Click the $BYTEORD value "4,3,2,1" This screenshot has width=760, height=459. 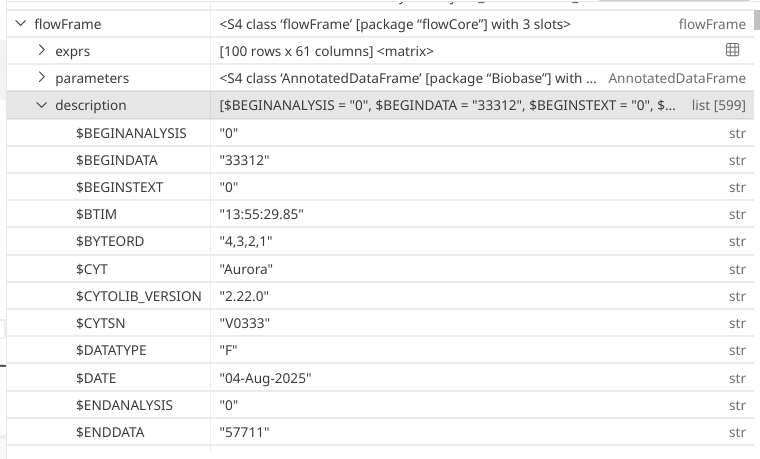coord(246,242)
